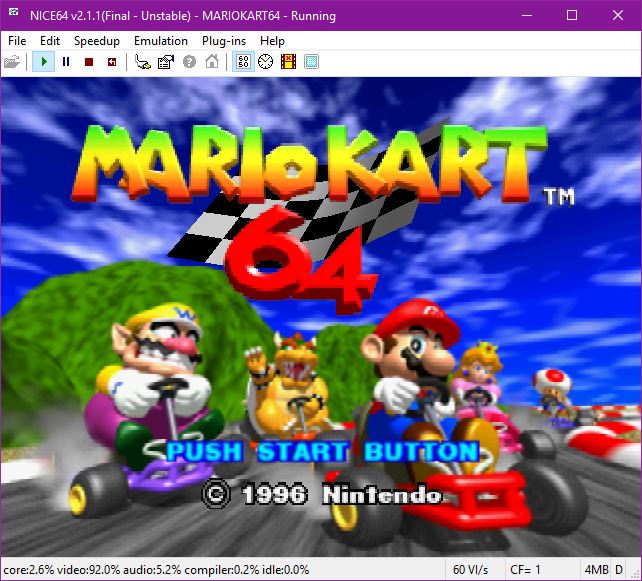Viewport: 642px width, 581px height.
Task: Maximize the NICE64 window
Action: (572, 16)
